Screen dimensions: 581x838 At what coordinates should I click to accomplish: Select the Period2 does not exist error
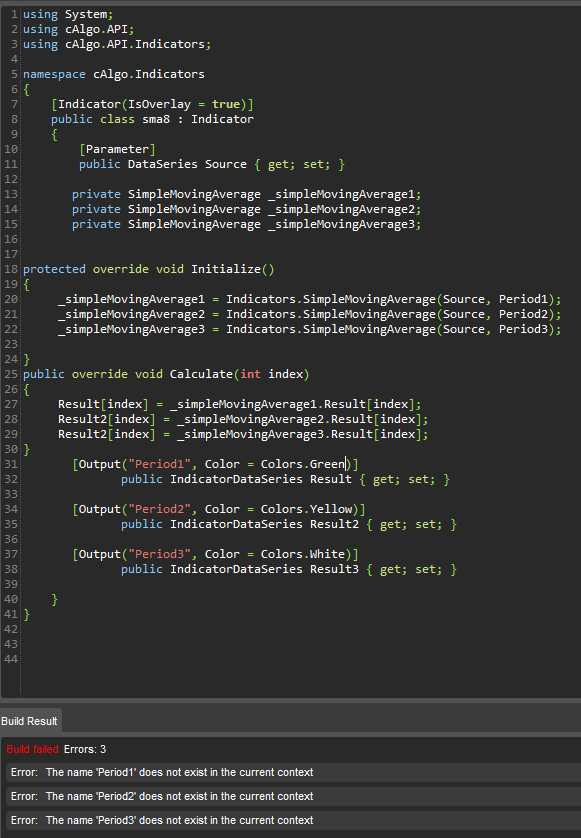(292, 796)
